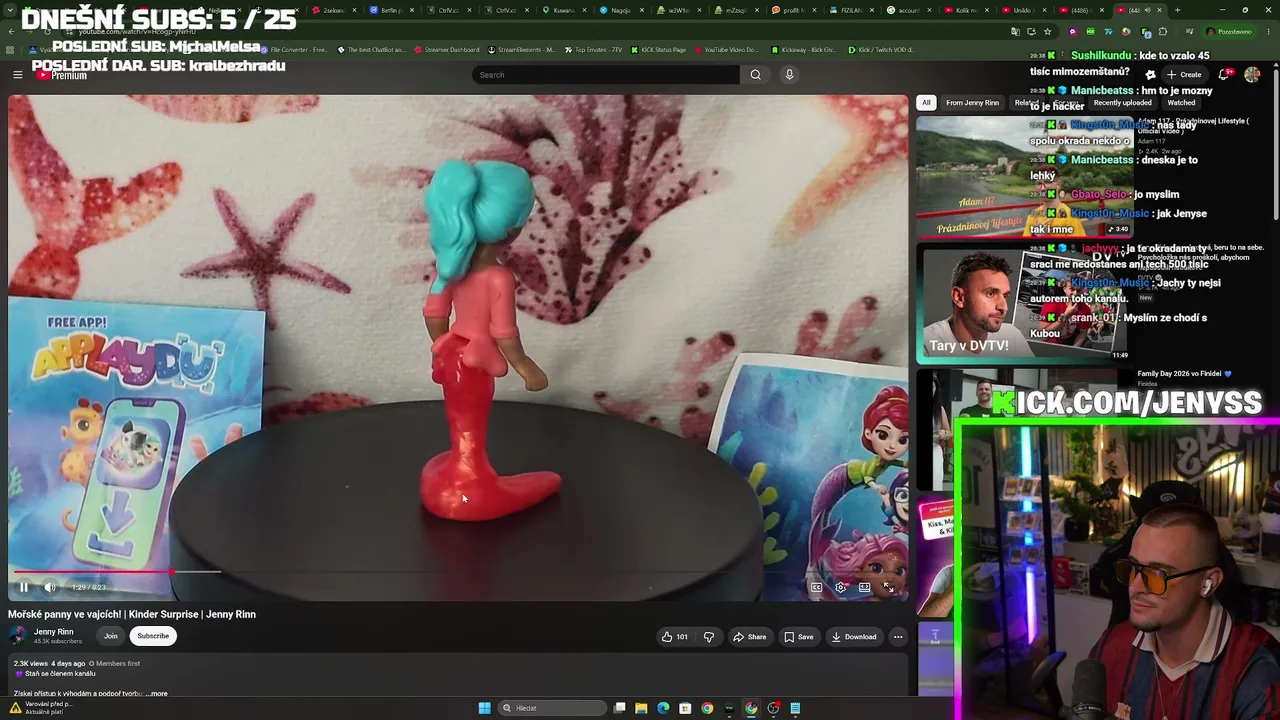This screenshot has width=1280, height=720.
Task: Open the StreamElements bookmark
Action: [521, 49]
